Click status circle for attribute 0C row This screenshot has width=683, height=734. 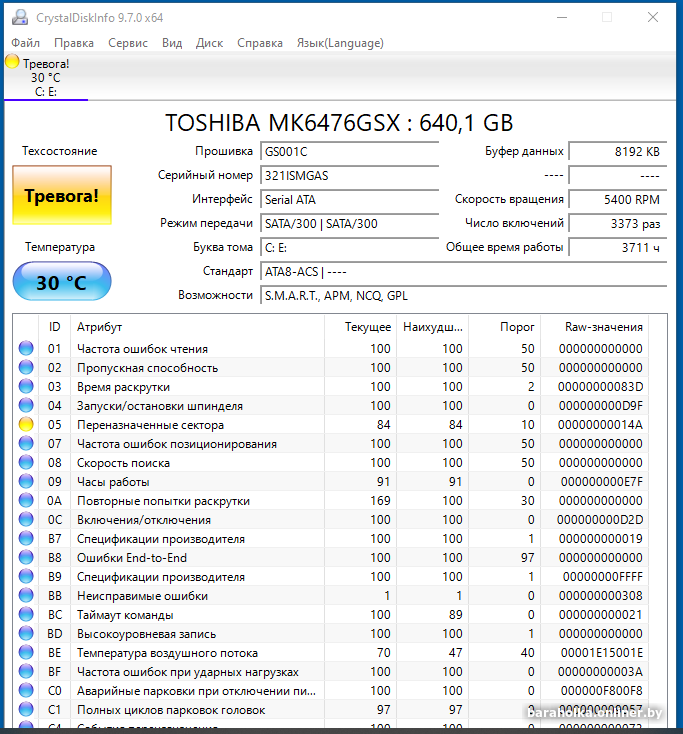(x=26, y=520)
